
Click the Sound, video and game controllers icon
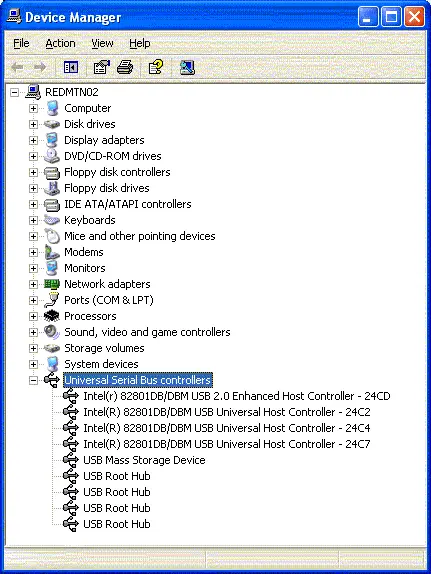click(x=52, y=332)
